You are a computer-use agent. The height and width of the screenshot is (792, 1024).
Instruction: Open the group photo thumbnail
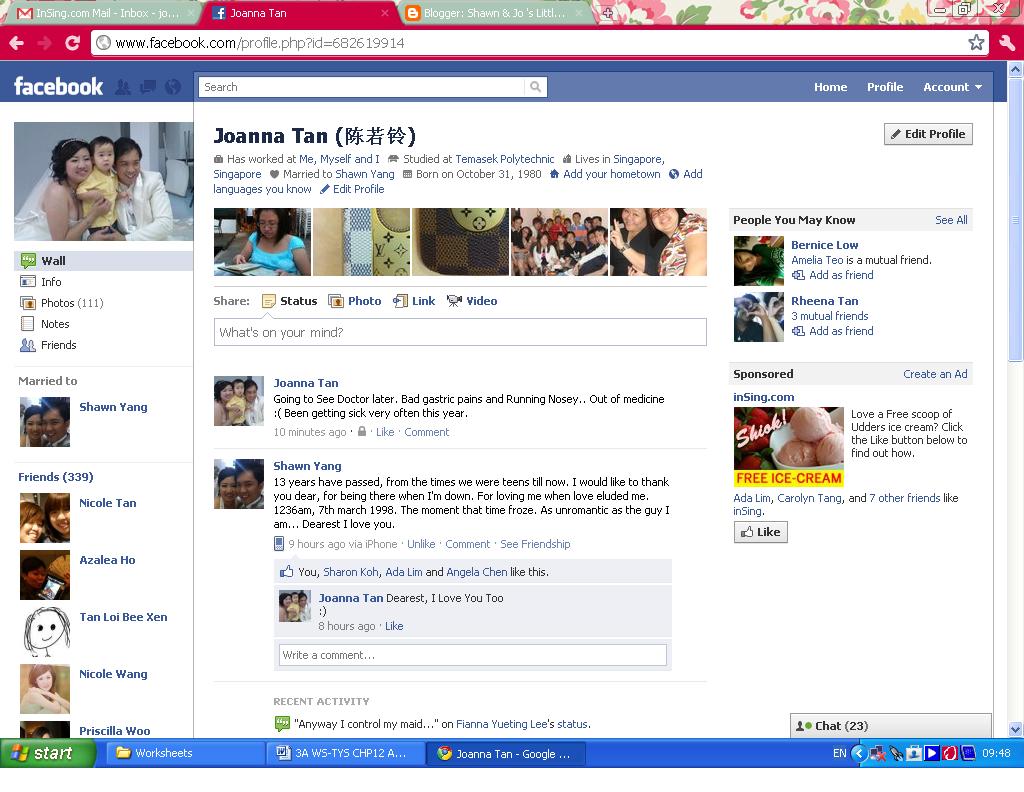tap(559, 242)
